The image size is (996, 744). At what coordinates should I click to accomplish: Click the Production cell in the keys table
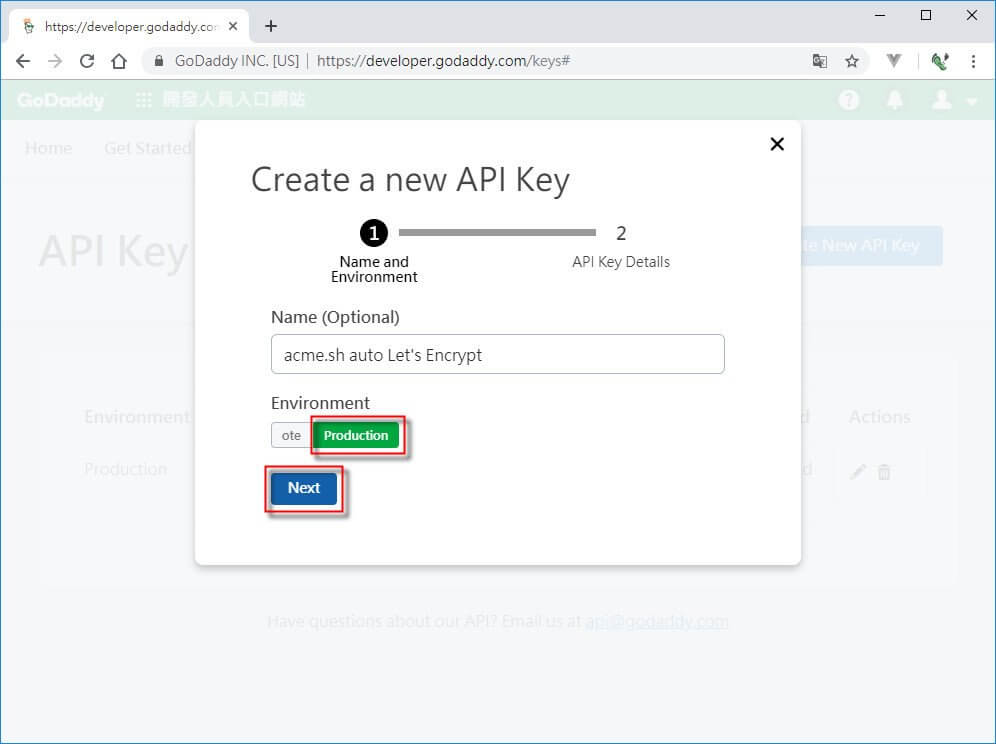126,469
